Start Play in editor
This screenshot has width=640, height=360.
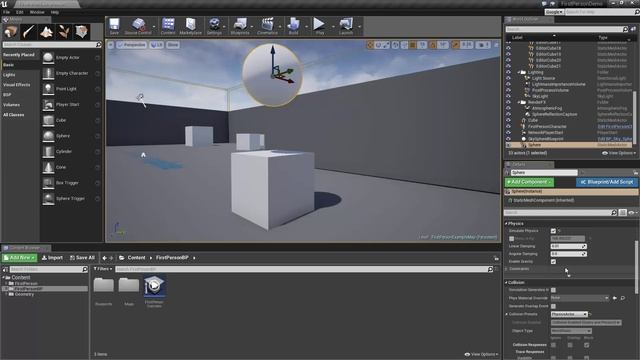[x=320, y=26]
